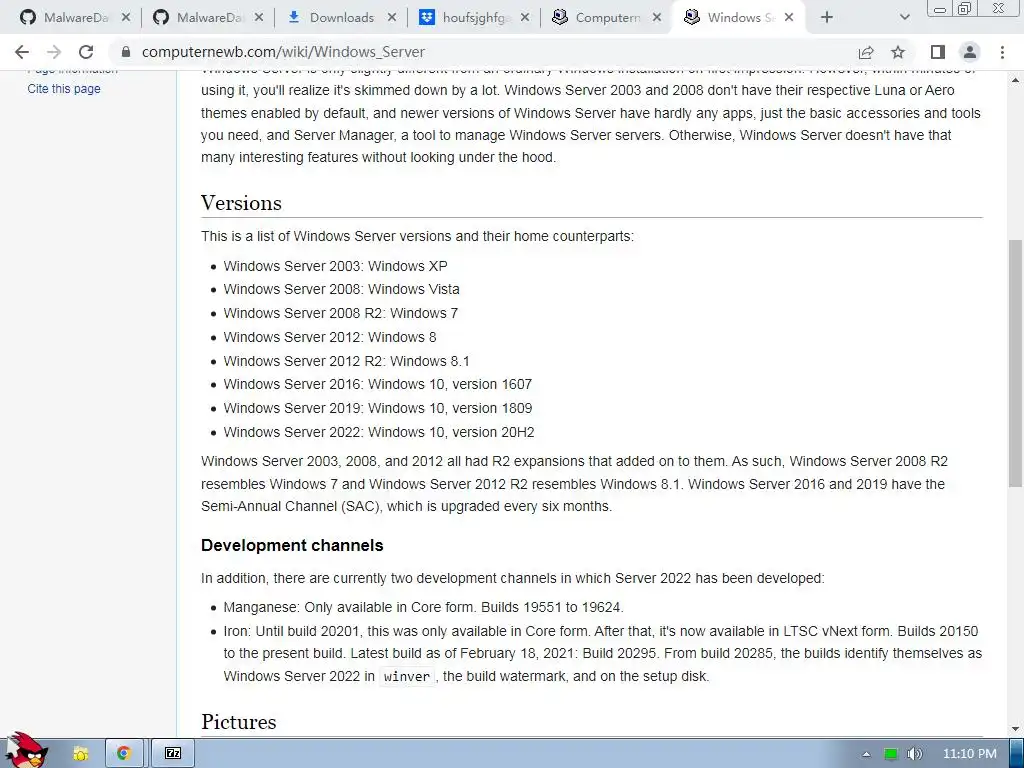Image resolution: width=1024 pixels, height=768 pixels.
Task: Click the winver code text
Action: 407,677
